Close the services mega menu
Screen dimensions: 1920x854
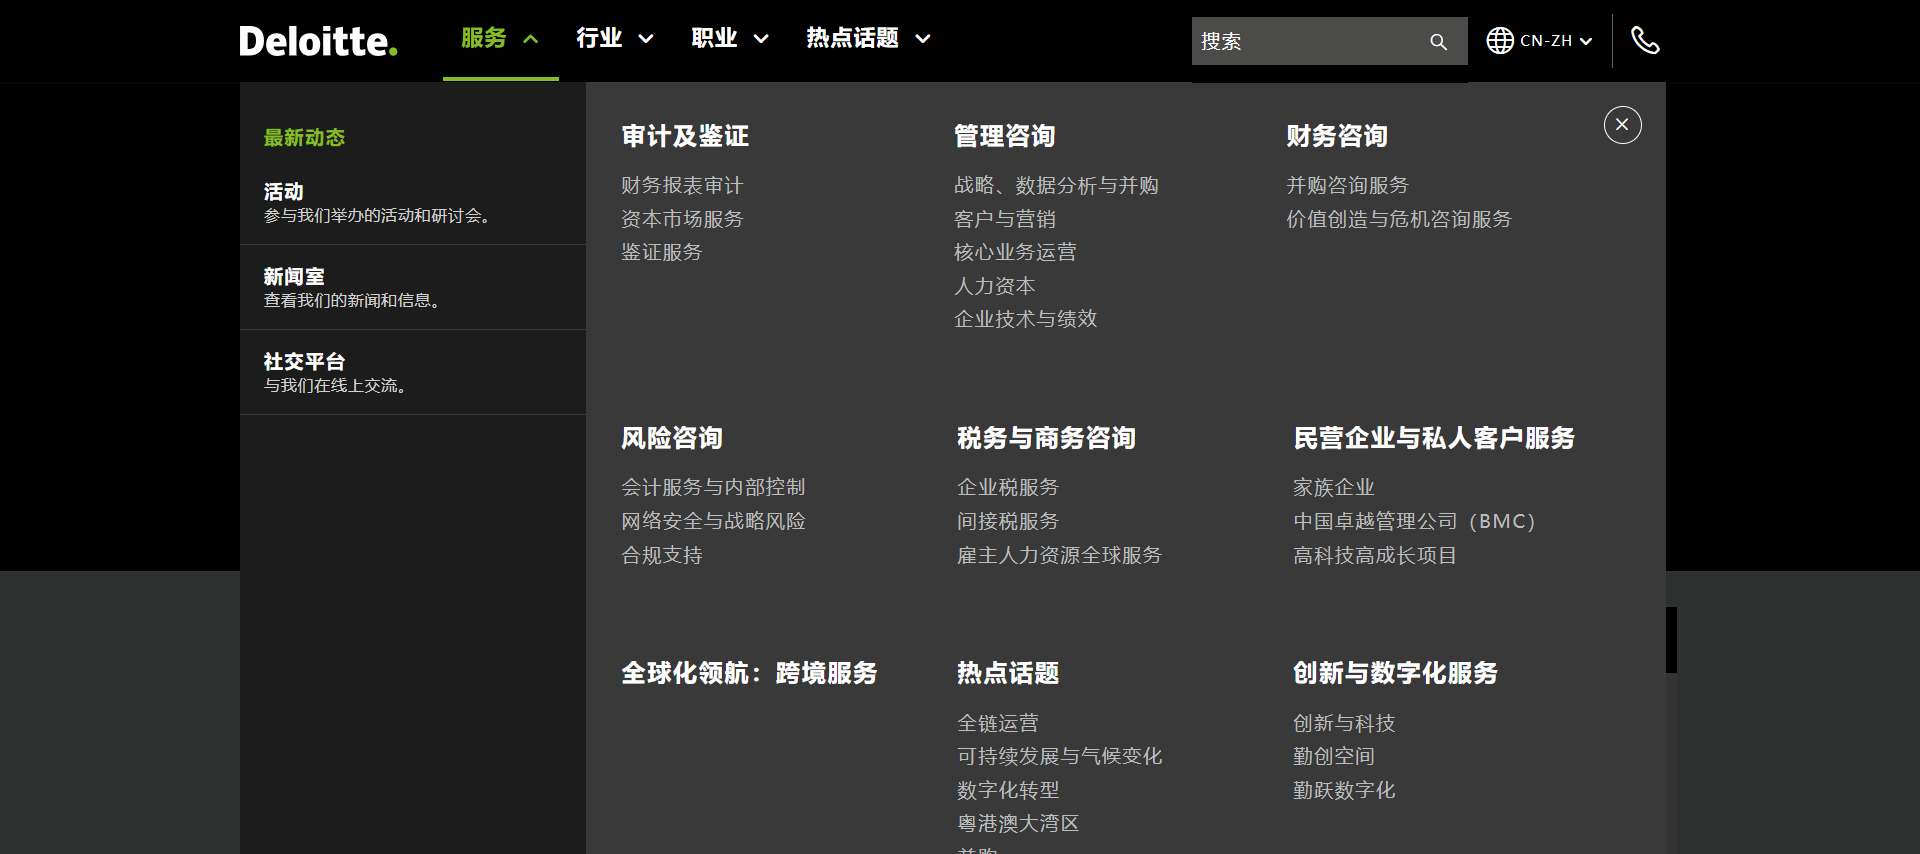pos(1622,125)
